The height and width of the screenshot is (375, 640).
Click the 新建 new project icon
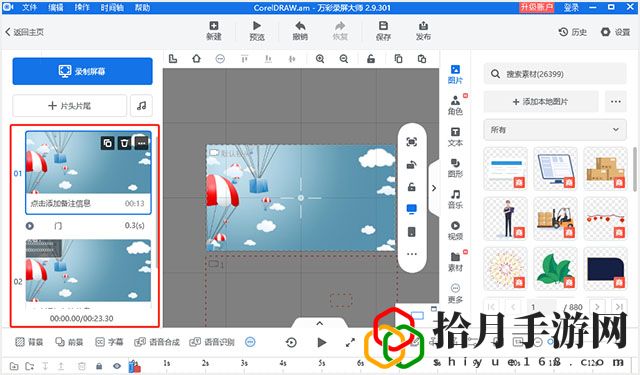click(x=214, y=26)
